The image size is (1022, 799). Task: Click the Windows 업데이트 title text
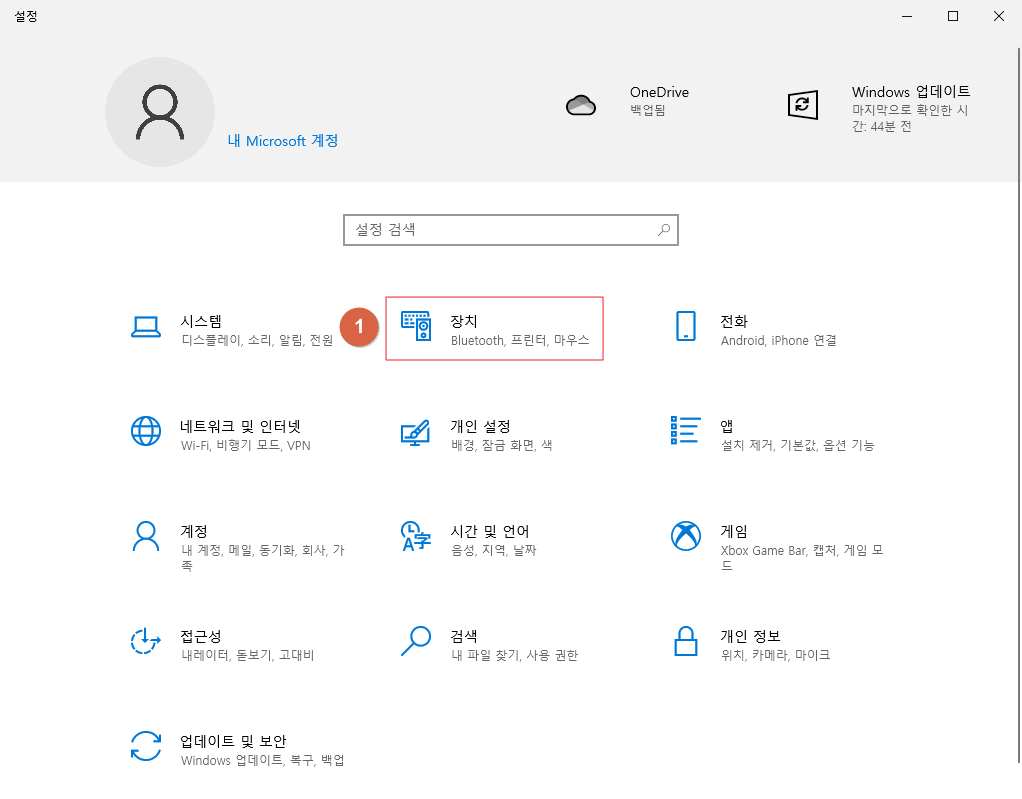(x=911, y=92)
